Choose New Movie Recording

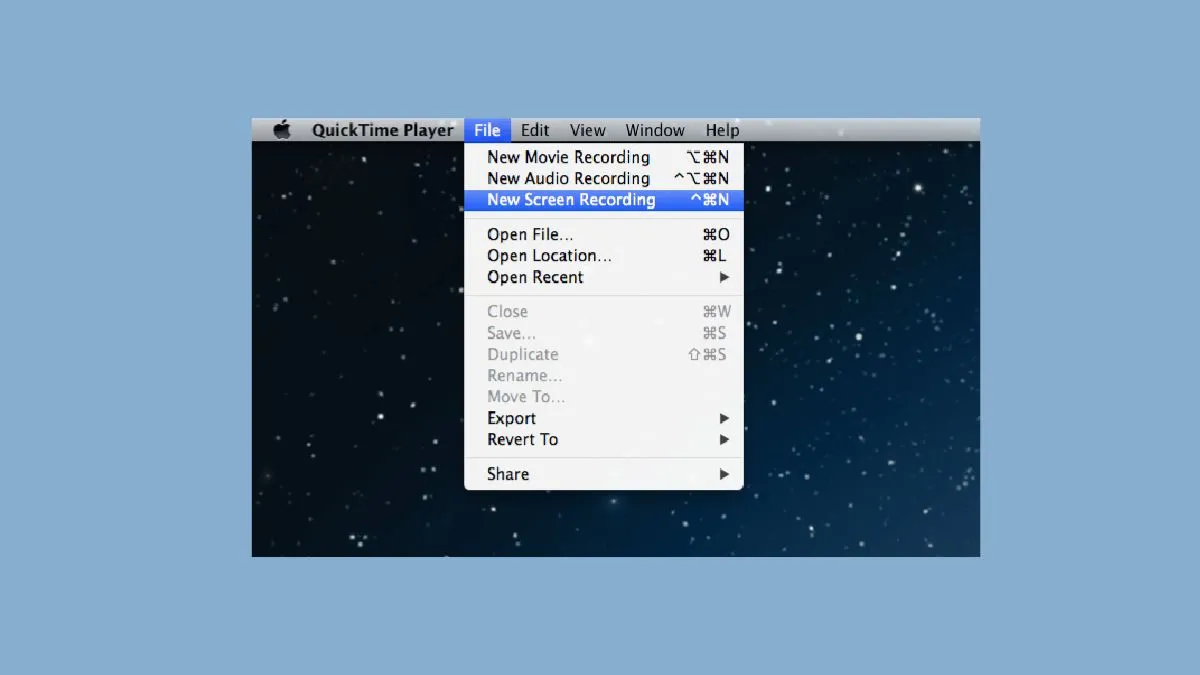click(568, 157)
